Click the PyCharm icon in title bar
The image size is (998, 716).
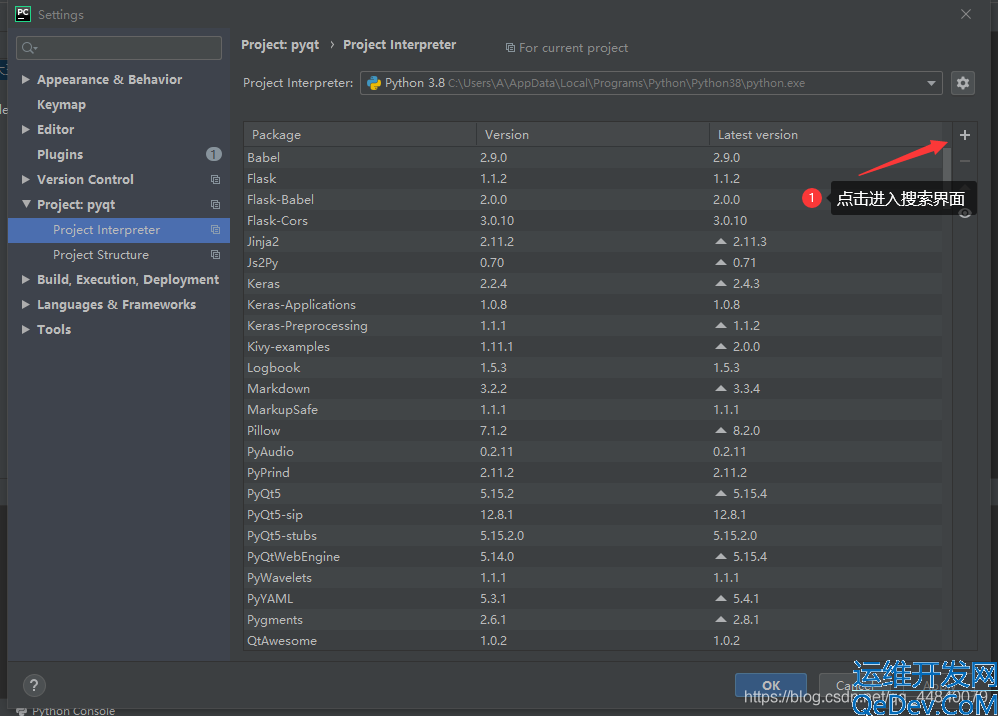(23, 14)
